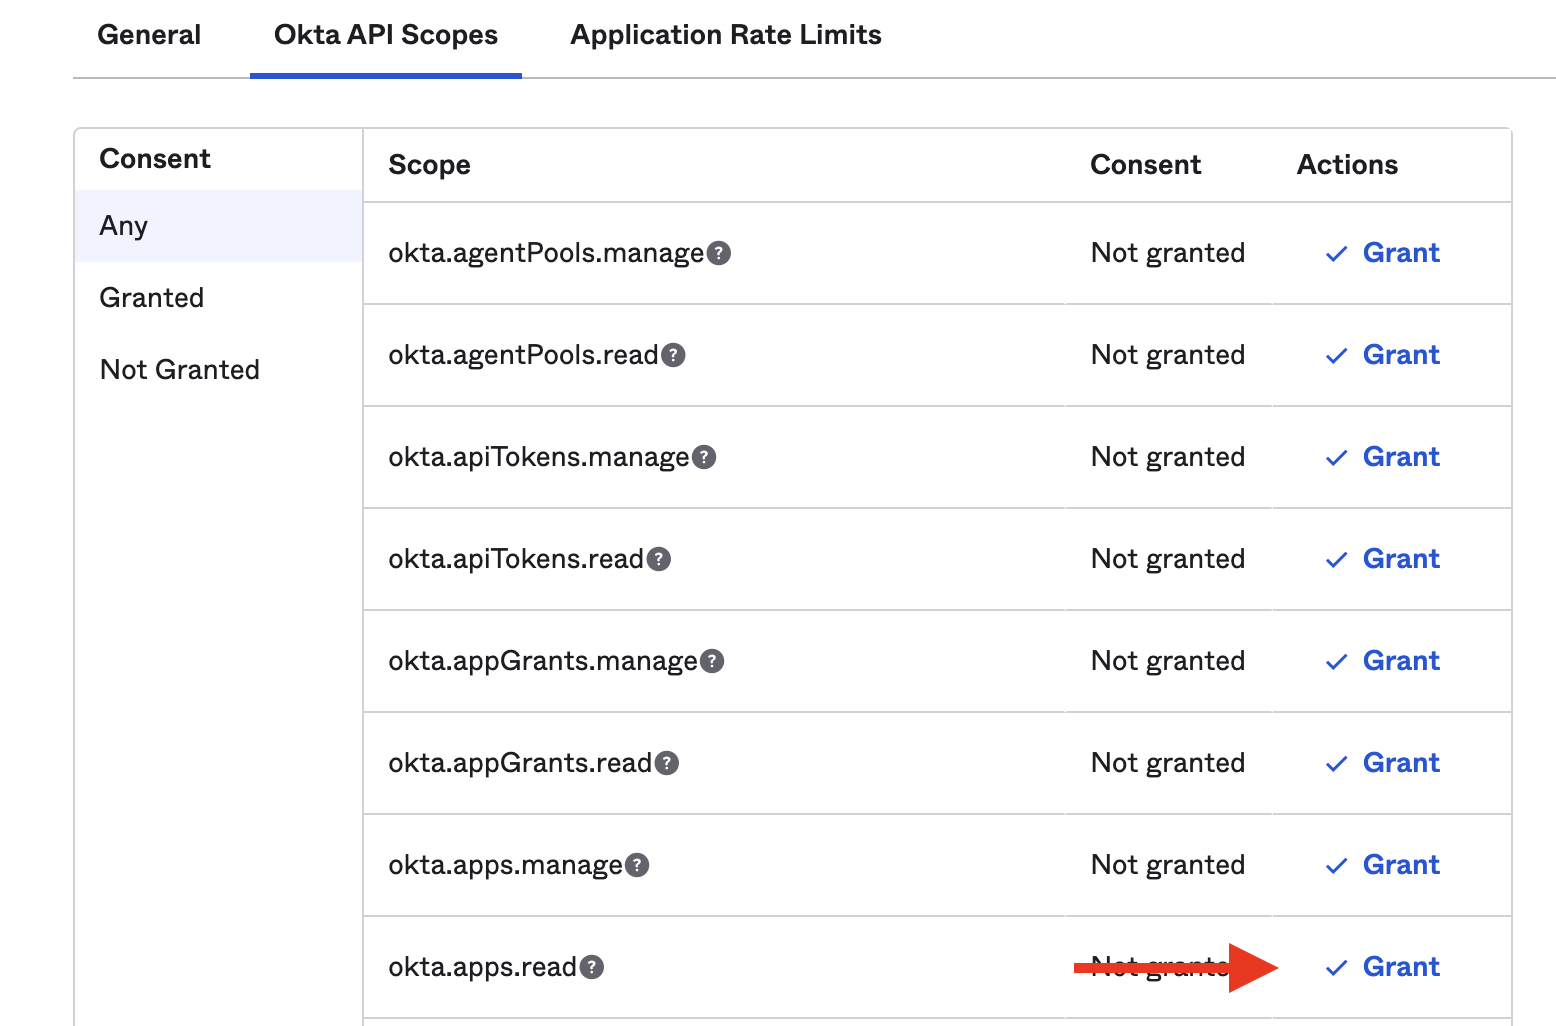Show help info for okta.apiTokens.read
The width and height of the screenshot is (1556, 1026).
pos(658,560)
